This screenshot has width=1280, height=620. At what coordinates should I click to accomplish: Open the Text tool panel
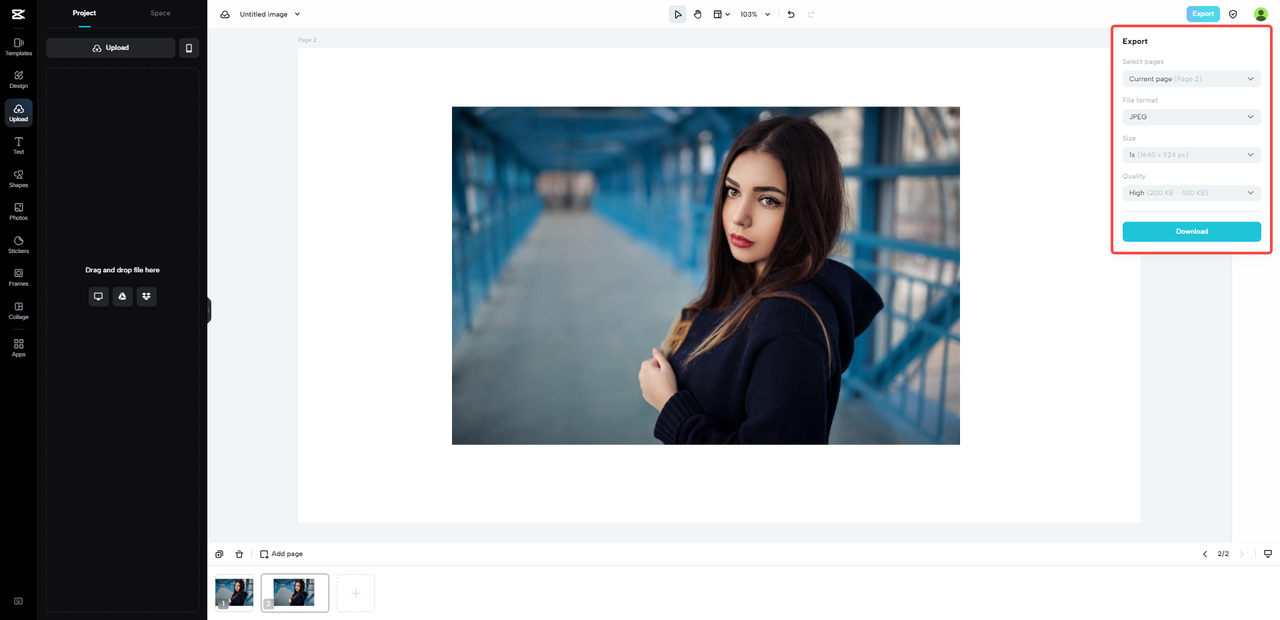point(18,146)
